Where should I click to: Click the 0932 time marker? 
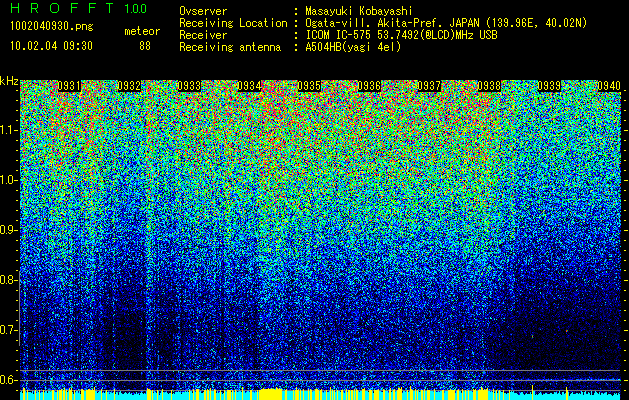pos(129,86)
